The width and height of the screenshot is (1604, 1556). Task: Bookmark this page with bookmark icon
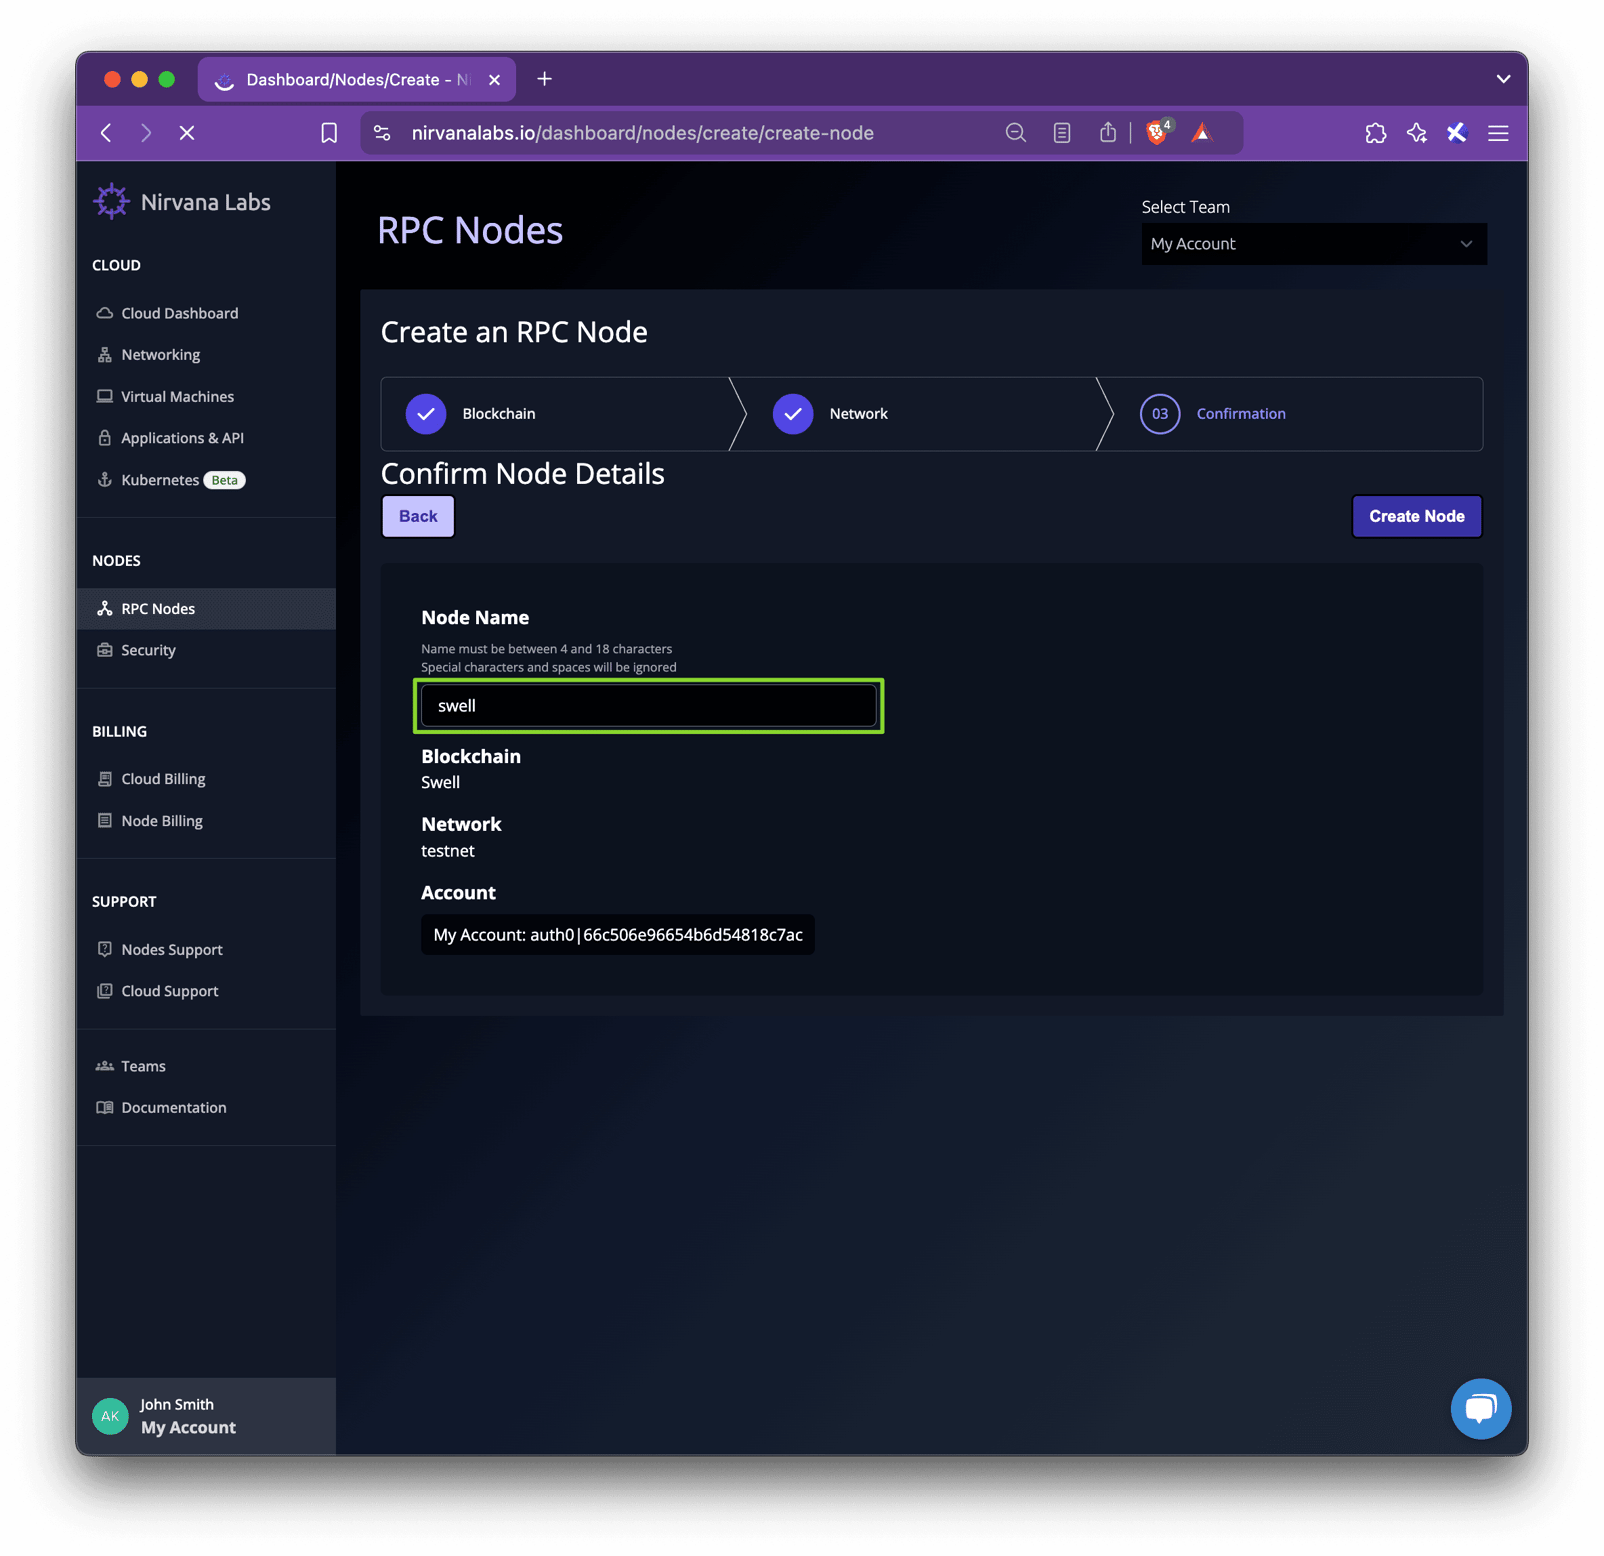pyautogui.click(x=329, y=133)
